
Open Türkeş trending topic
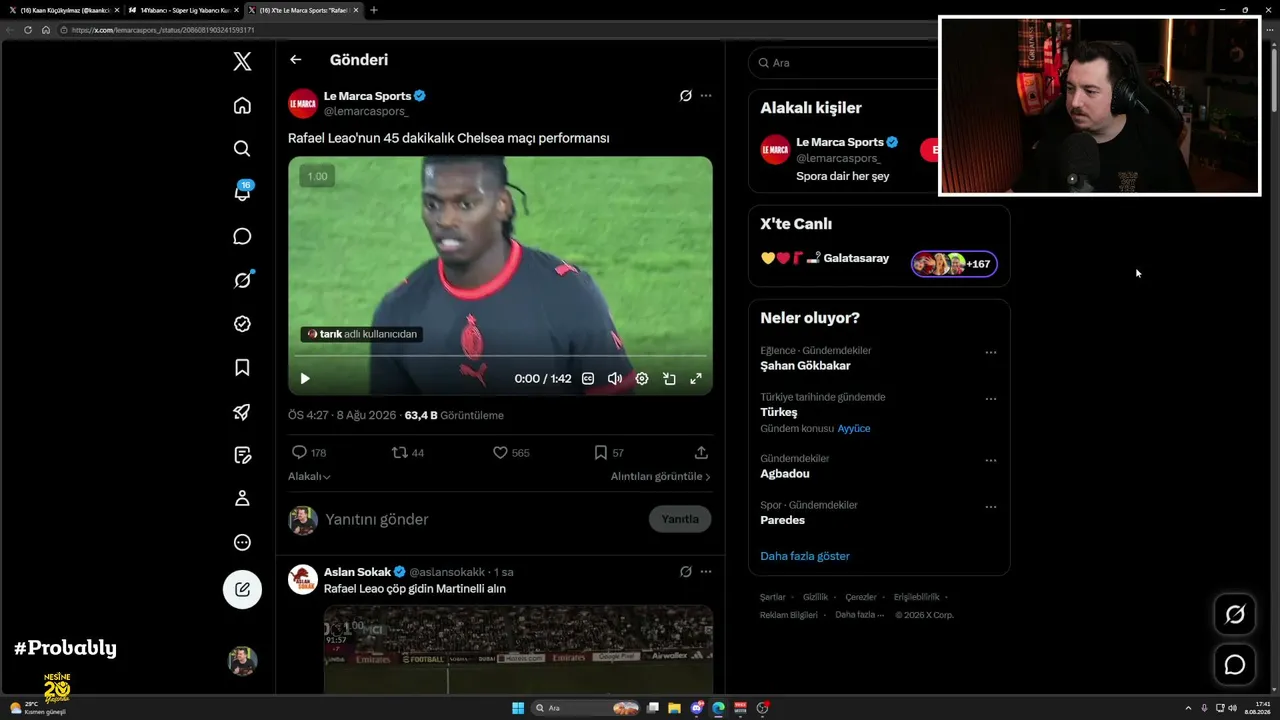click(x=779, y=412)
